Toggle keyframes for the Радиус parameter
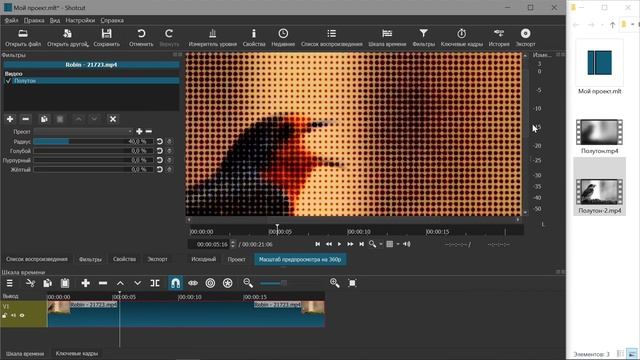This screenshot has width=640, height=360. click(169, 142)
